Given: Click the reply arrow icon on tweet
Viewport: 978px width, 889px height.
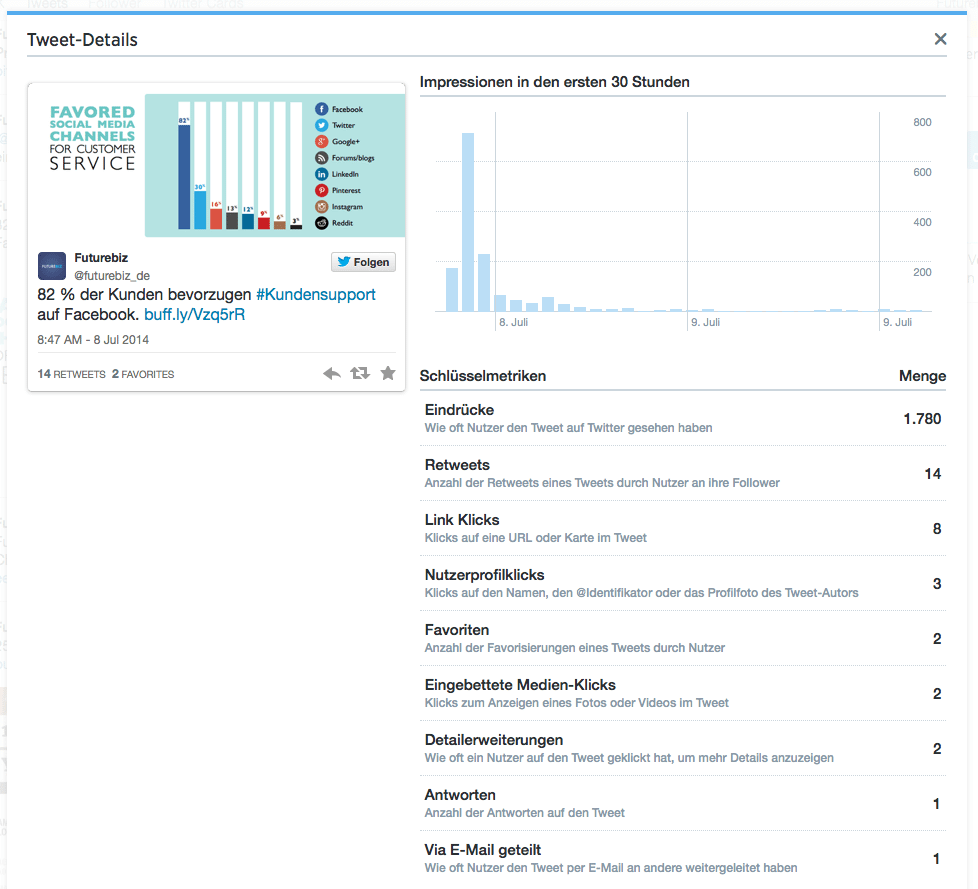Looking at the screenshot, I should [x=332, y=374].
